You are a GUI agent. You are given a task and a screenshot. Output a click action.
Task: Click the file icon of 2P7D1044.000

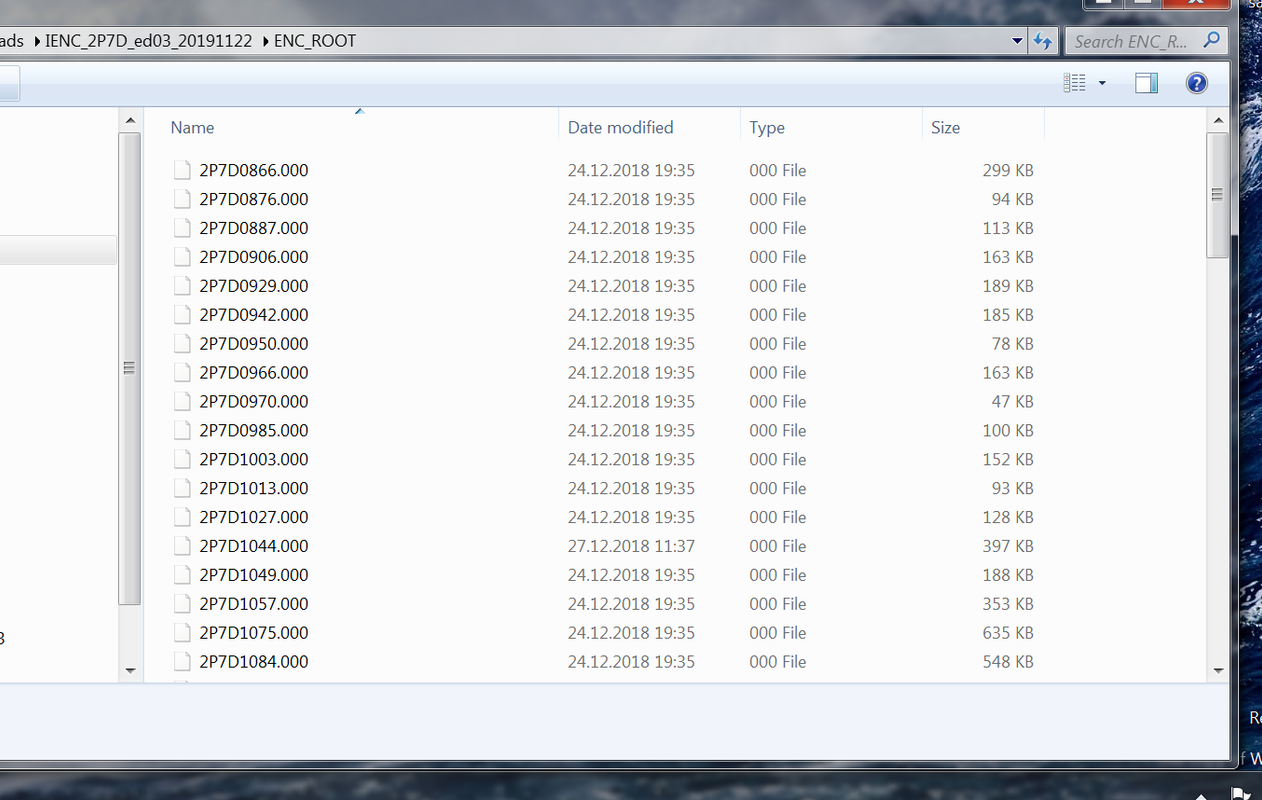pyautogui.click(x=181, y=547)
